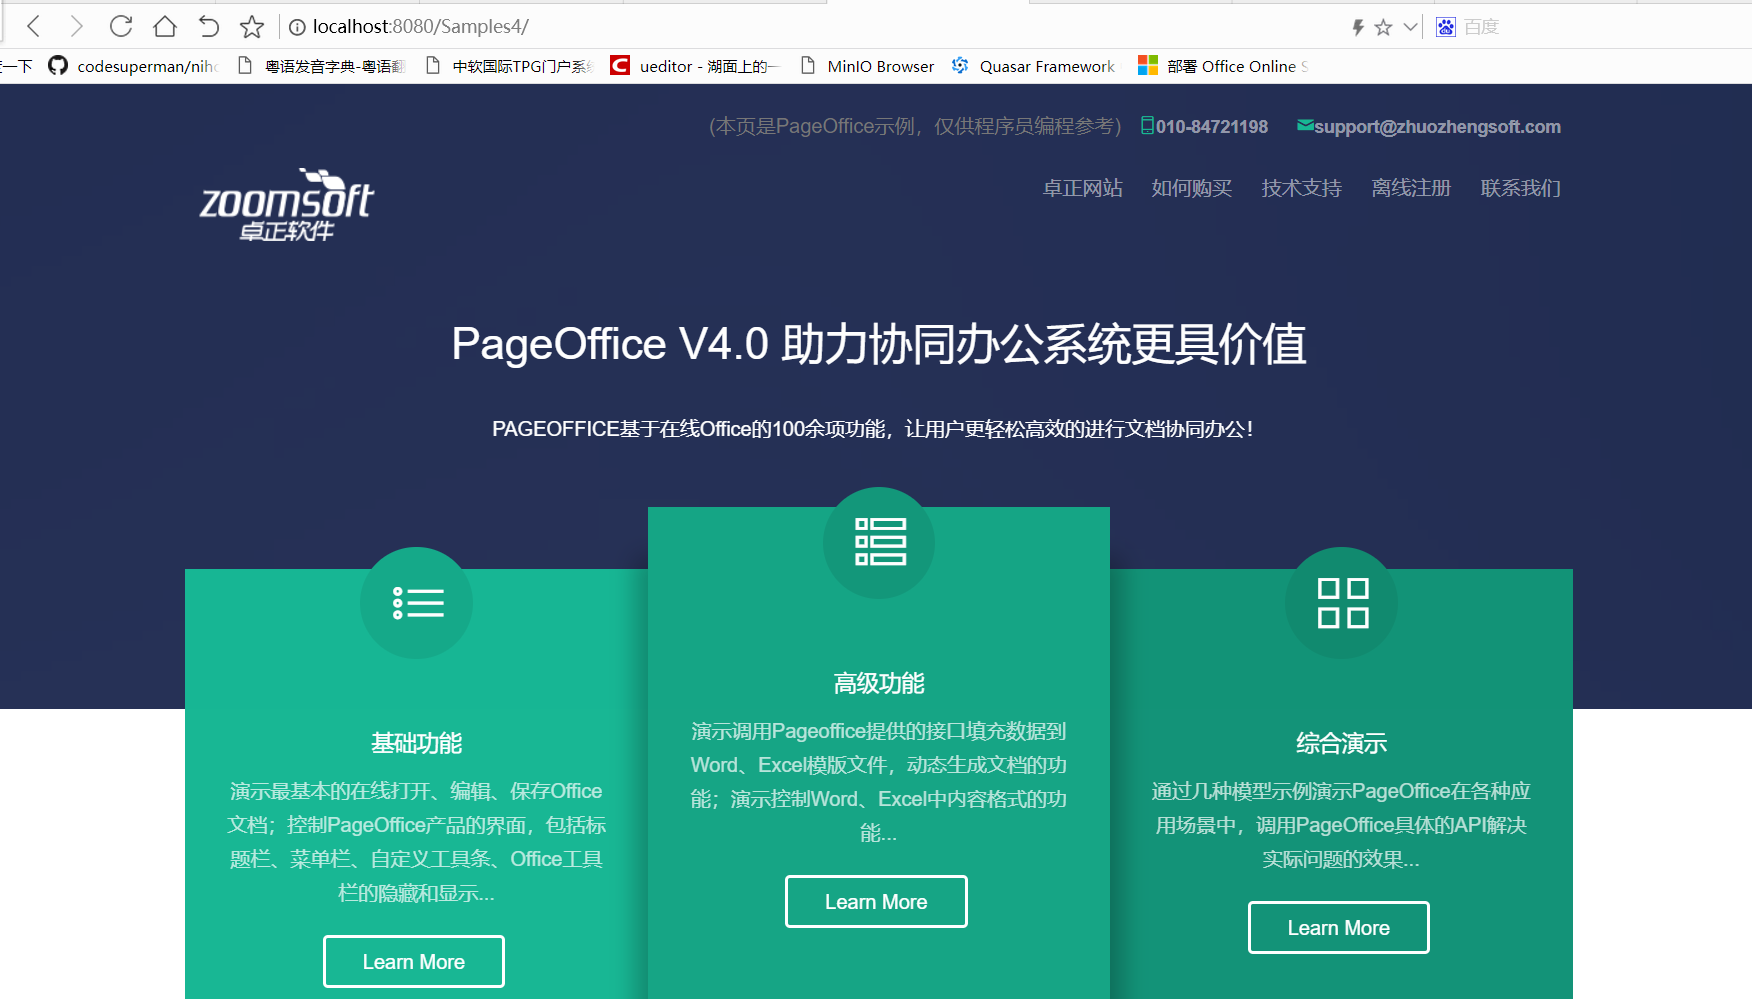Click the 本页是PageOffice示例 notice text
This screenshot has width=1752, height=999.
(915, 126)
